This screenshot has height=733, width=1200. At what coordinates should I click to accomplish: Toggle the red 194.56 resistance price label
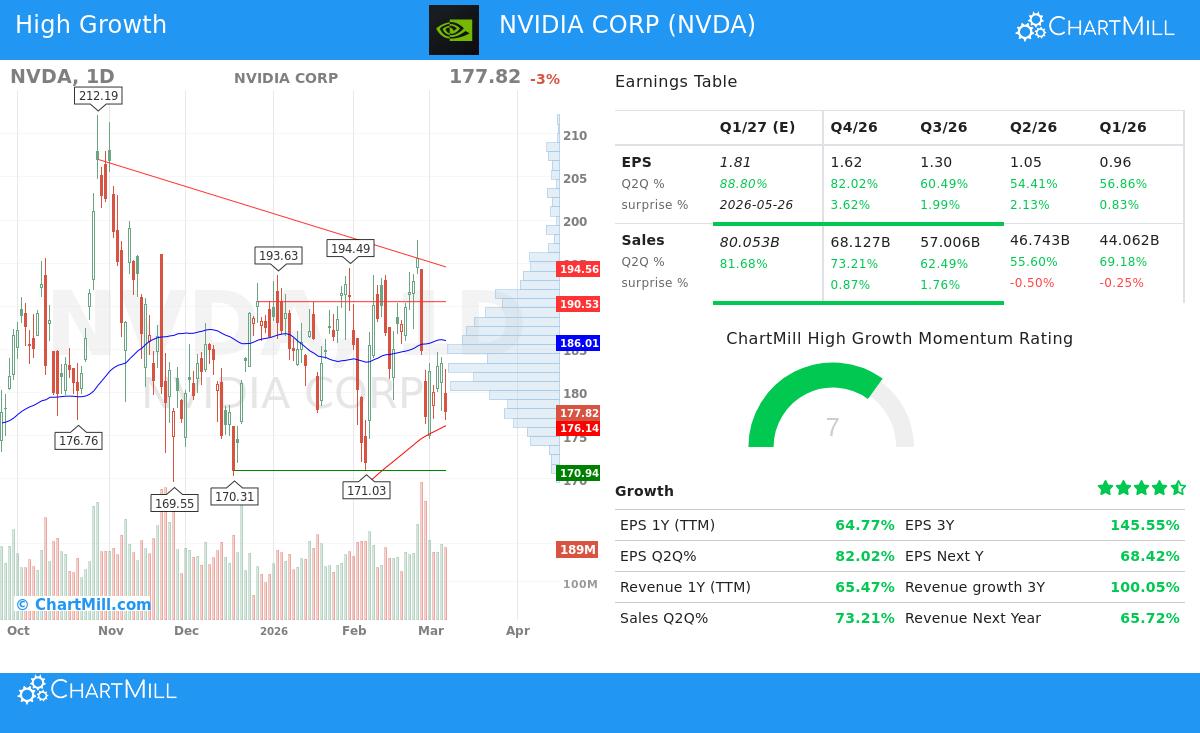(x=578, y=269)
